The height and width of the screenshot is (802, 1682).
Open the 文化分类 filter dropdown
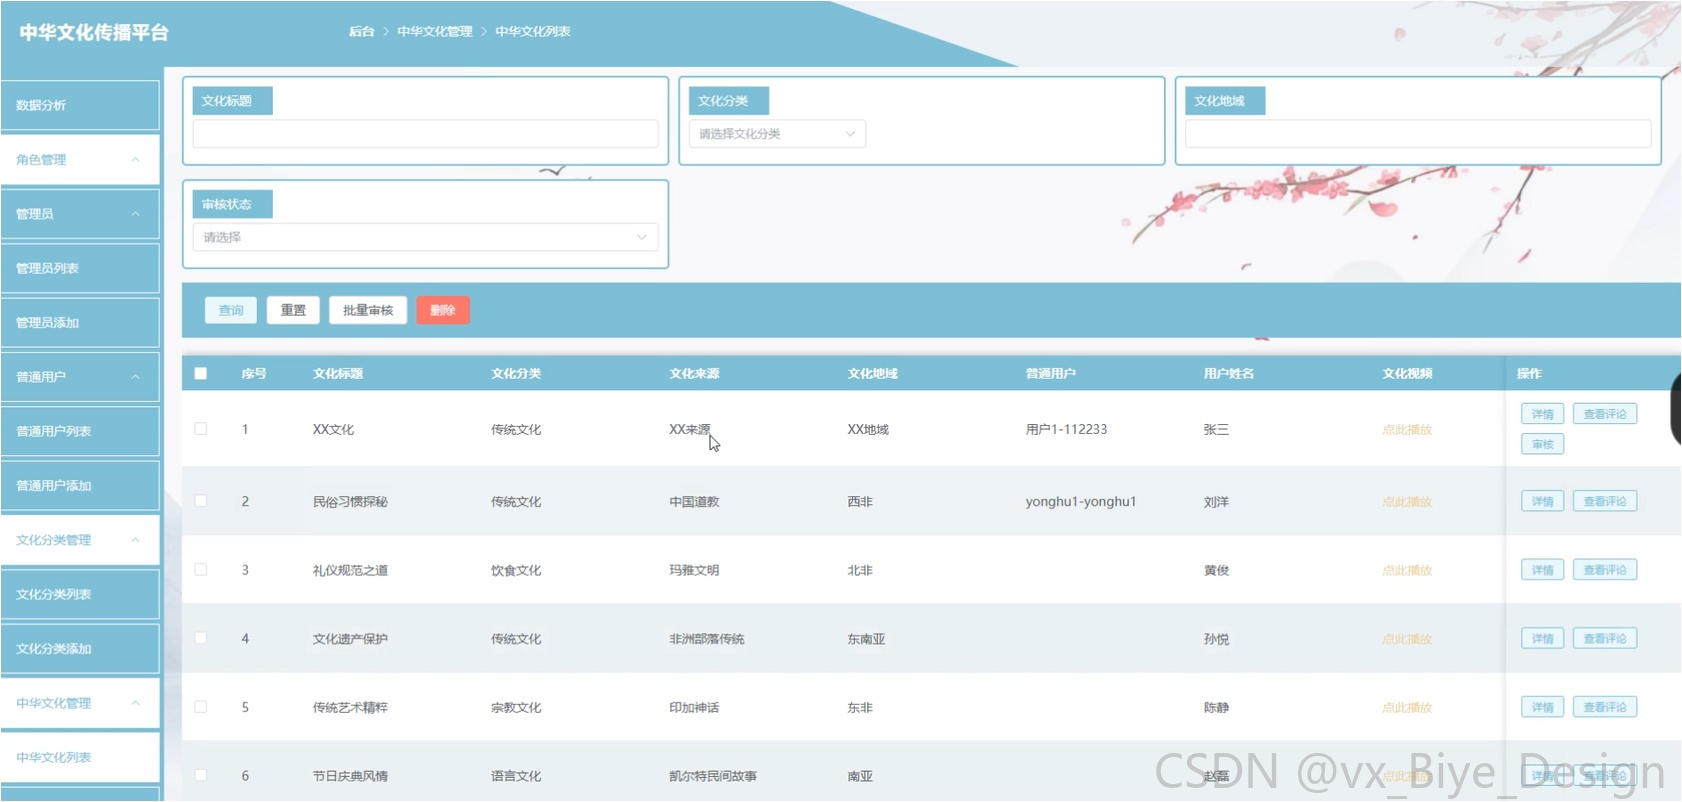[x=777, y=134]
